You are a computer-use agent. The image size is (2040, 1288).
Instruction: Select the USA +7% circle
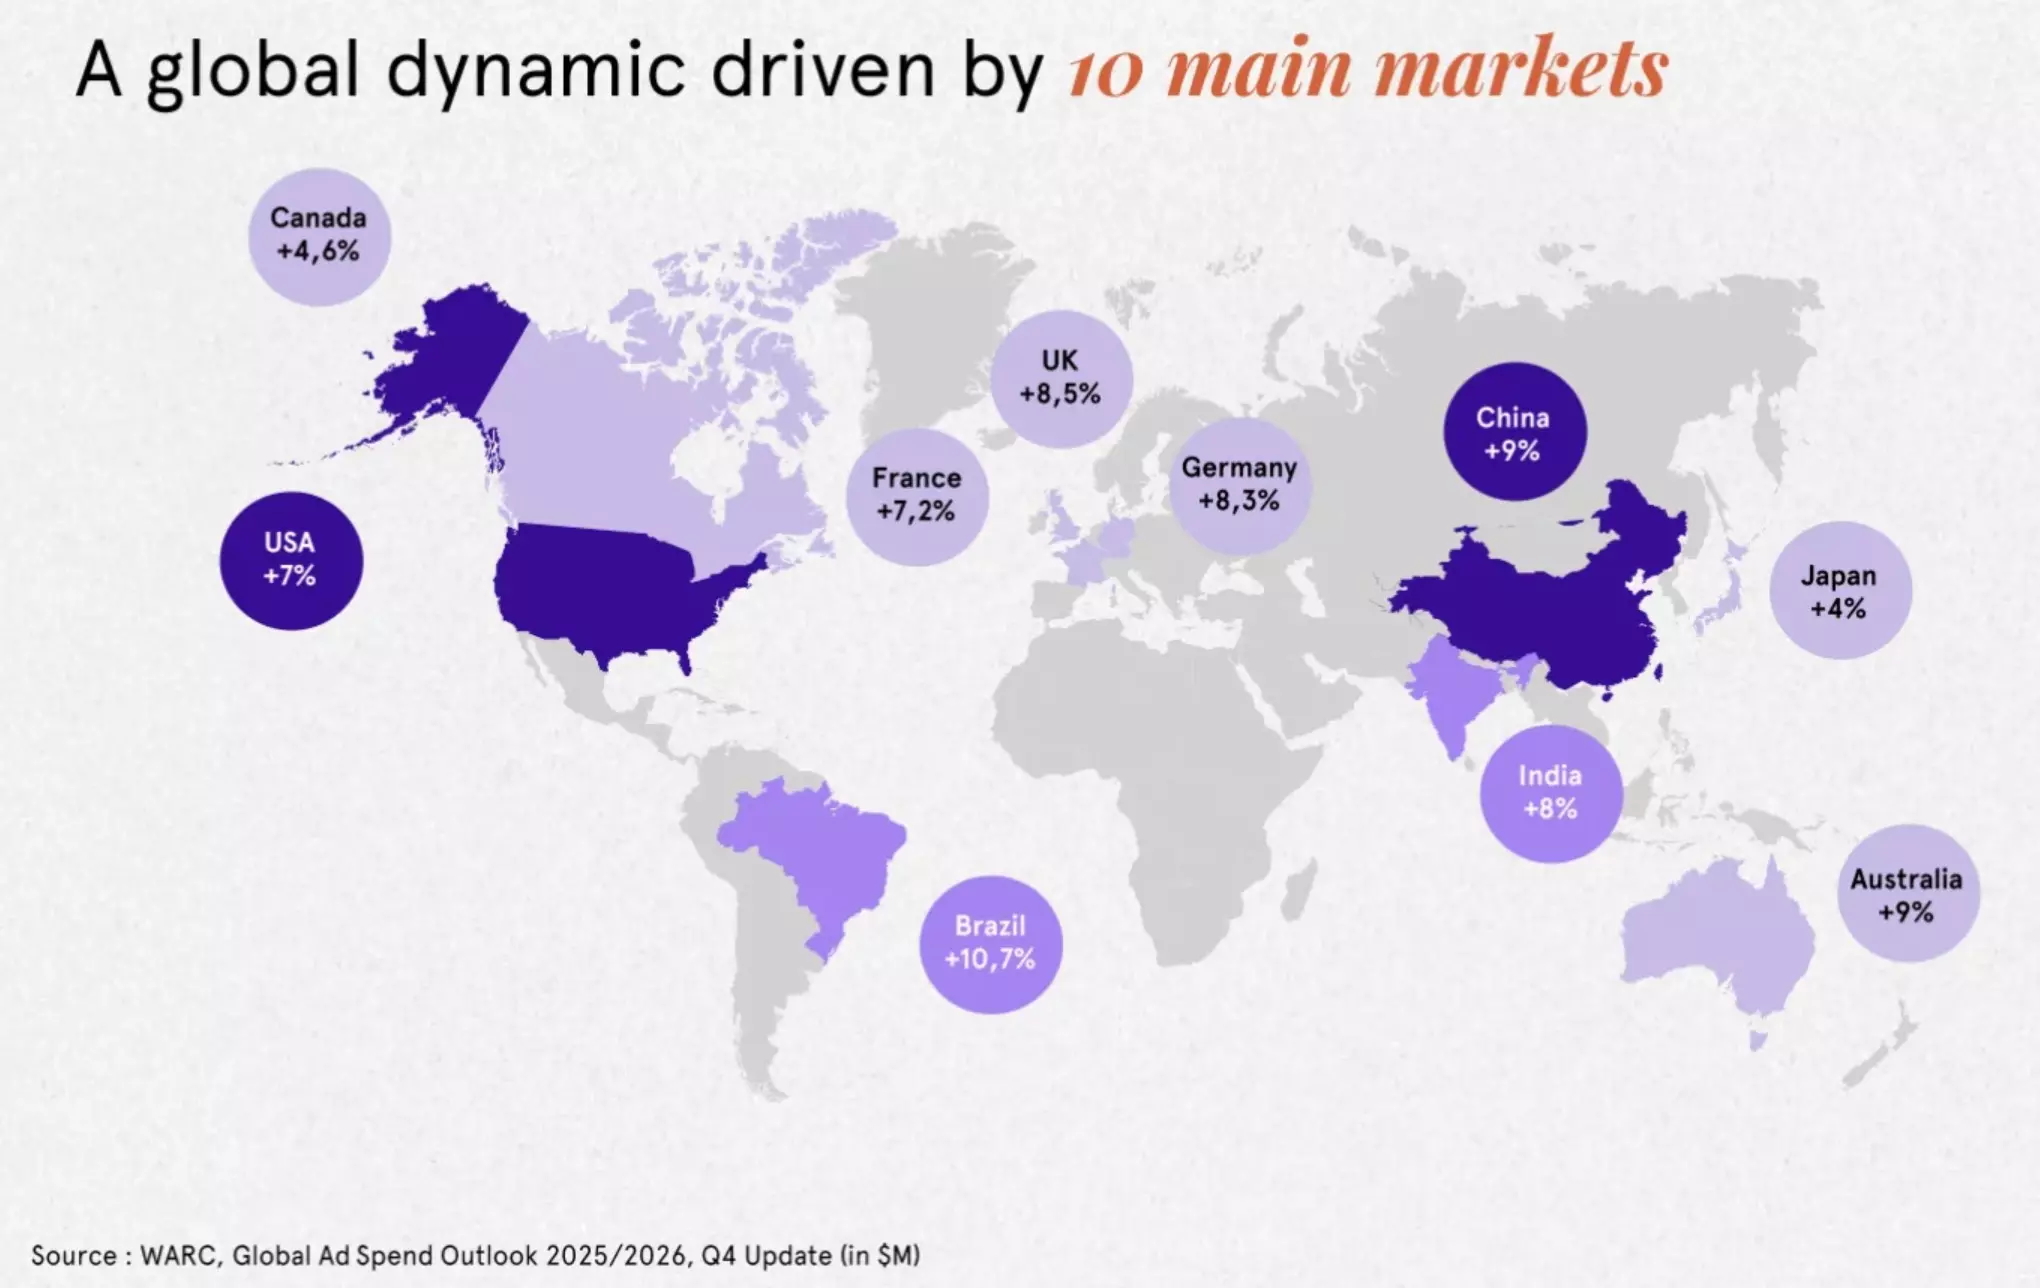point(291,561)
